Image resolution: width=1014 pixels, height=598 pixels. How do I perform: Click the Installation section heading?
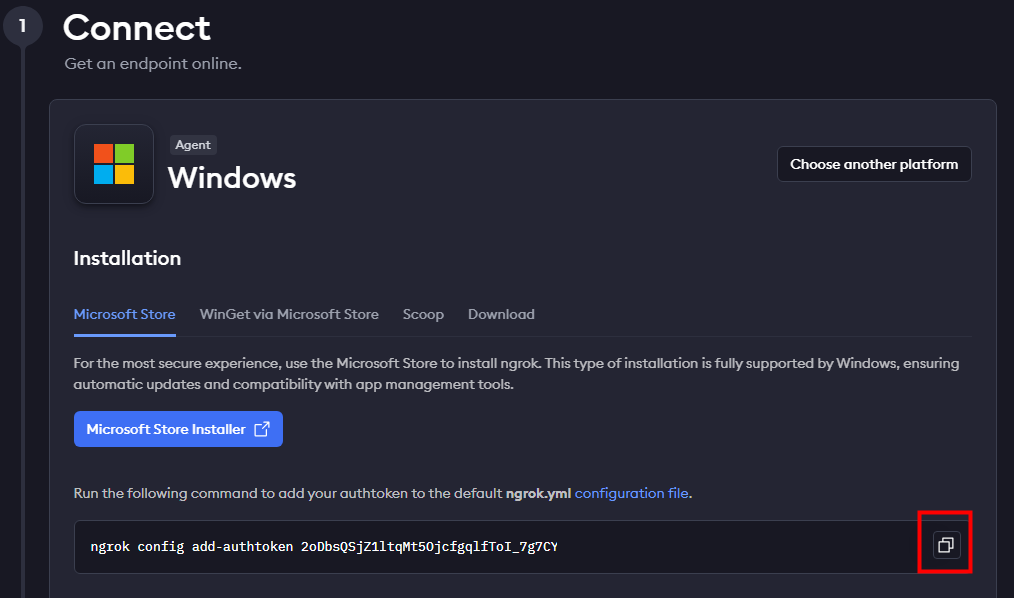coord(127,258)
